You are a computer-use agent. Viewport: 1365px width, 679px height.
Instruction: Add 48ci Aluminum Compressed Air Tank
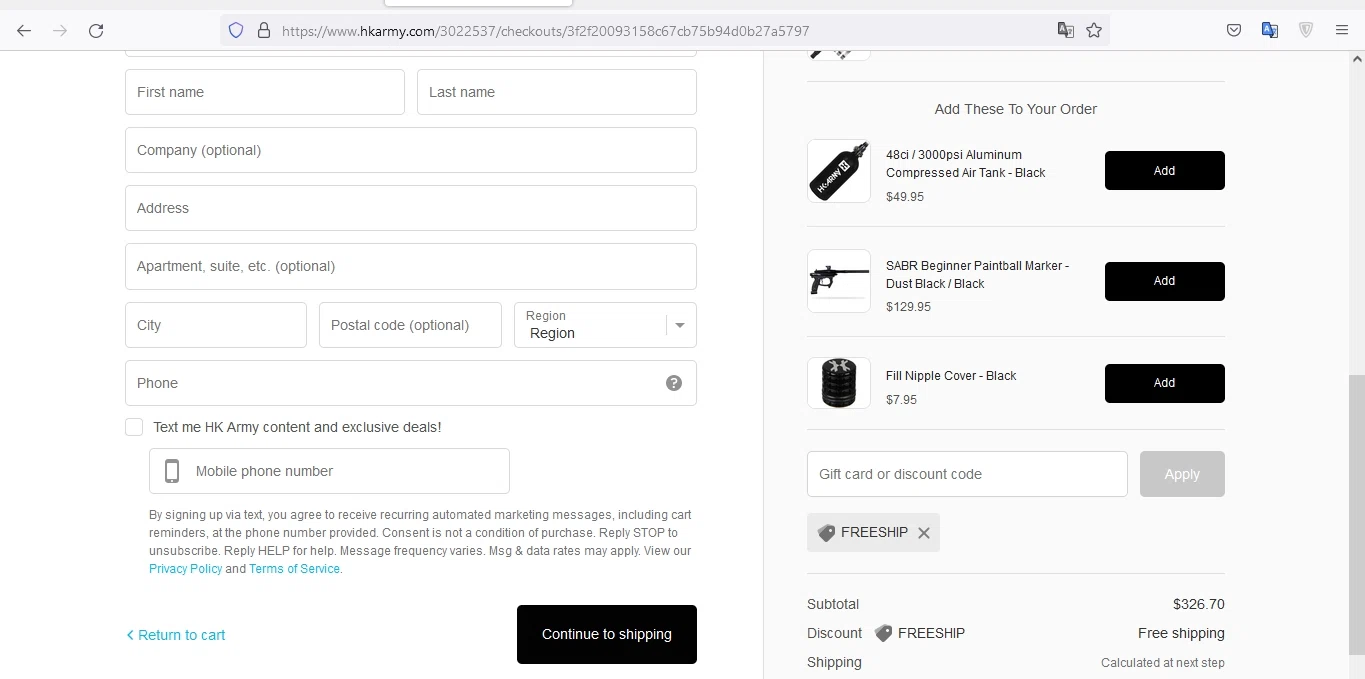click(1164, 171)
